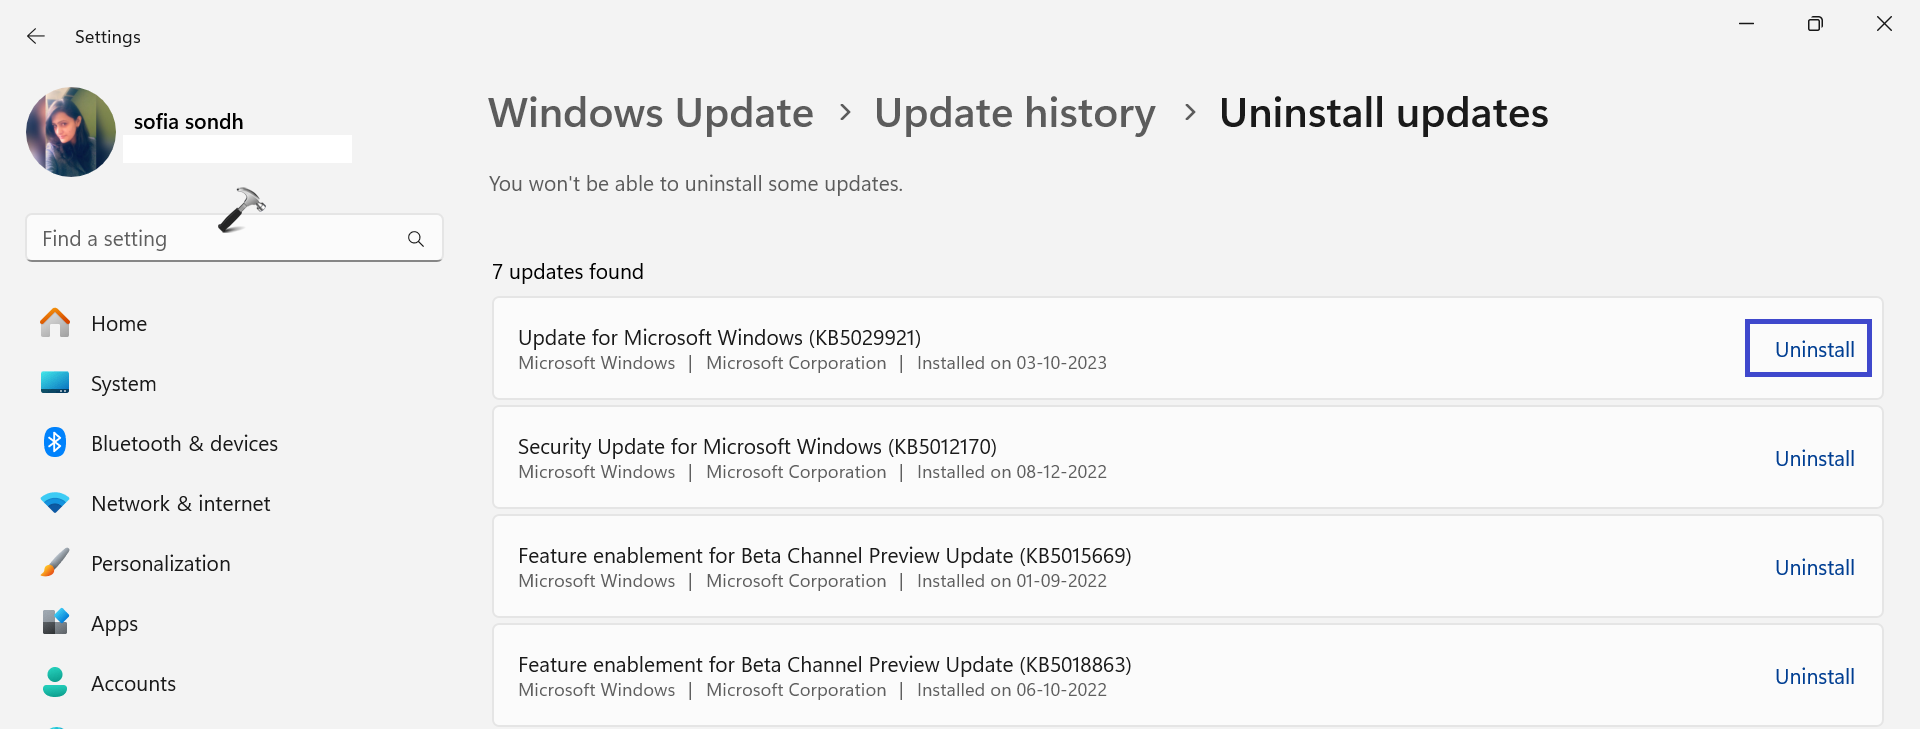This screenshot has width=1920, height=729.
Task: Click the Personalization paintbrush icon
Action: (x=55, y=563)
